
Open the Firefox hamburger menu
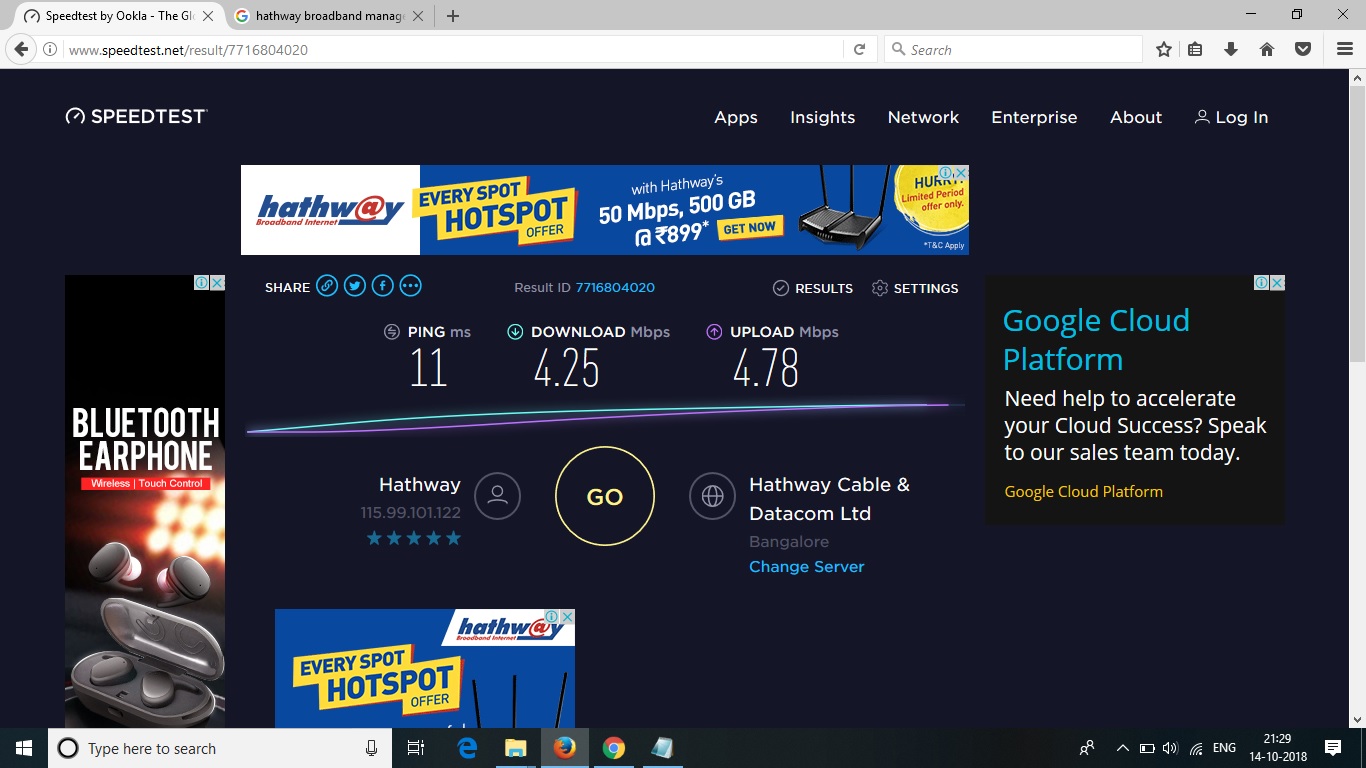(1345, 49)
